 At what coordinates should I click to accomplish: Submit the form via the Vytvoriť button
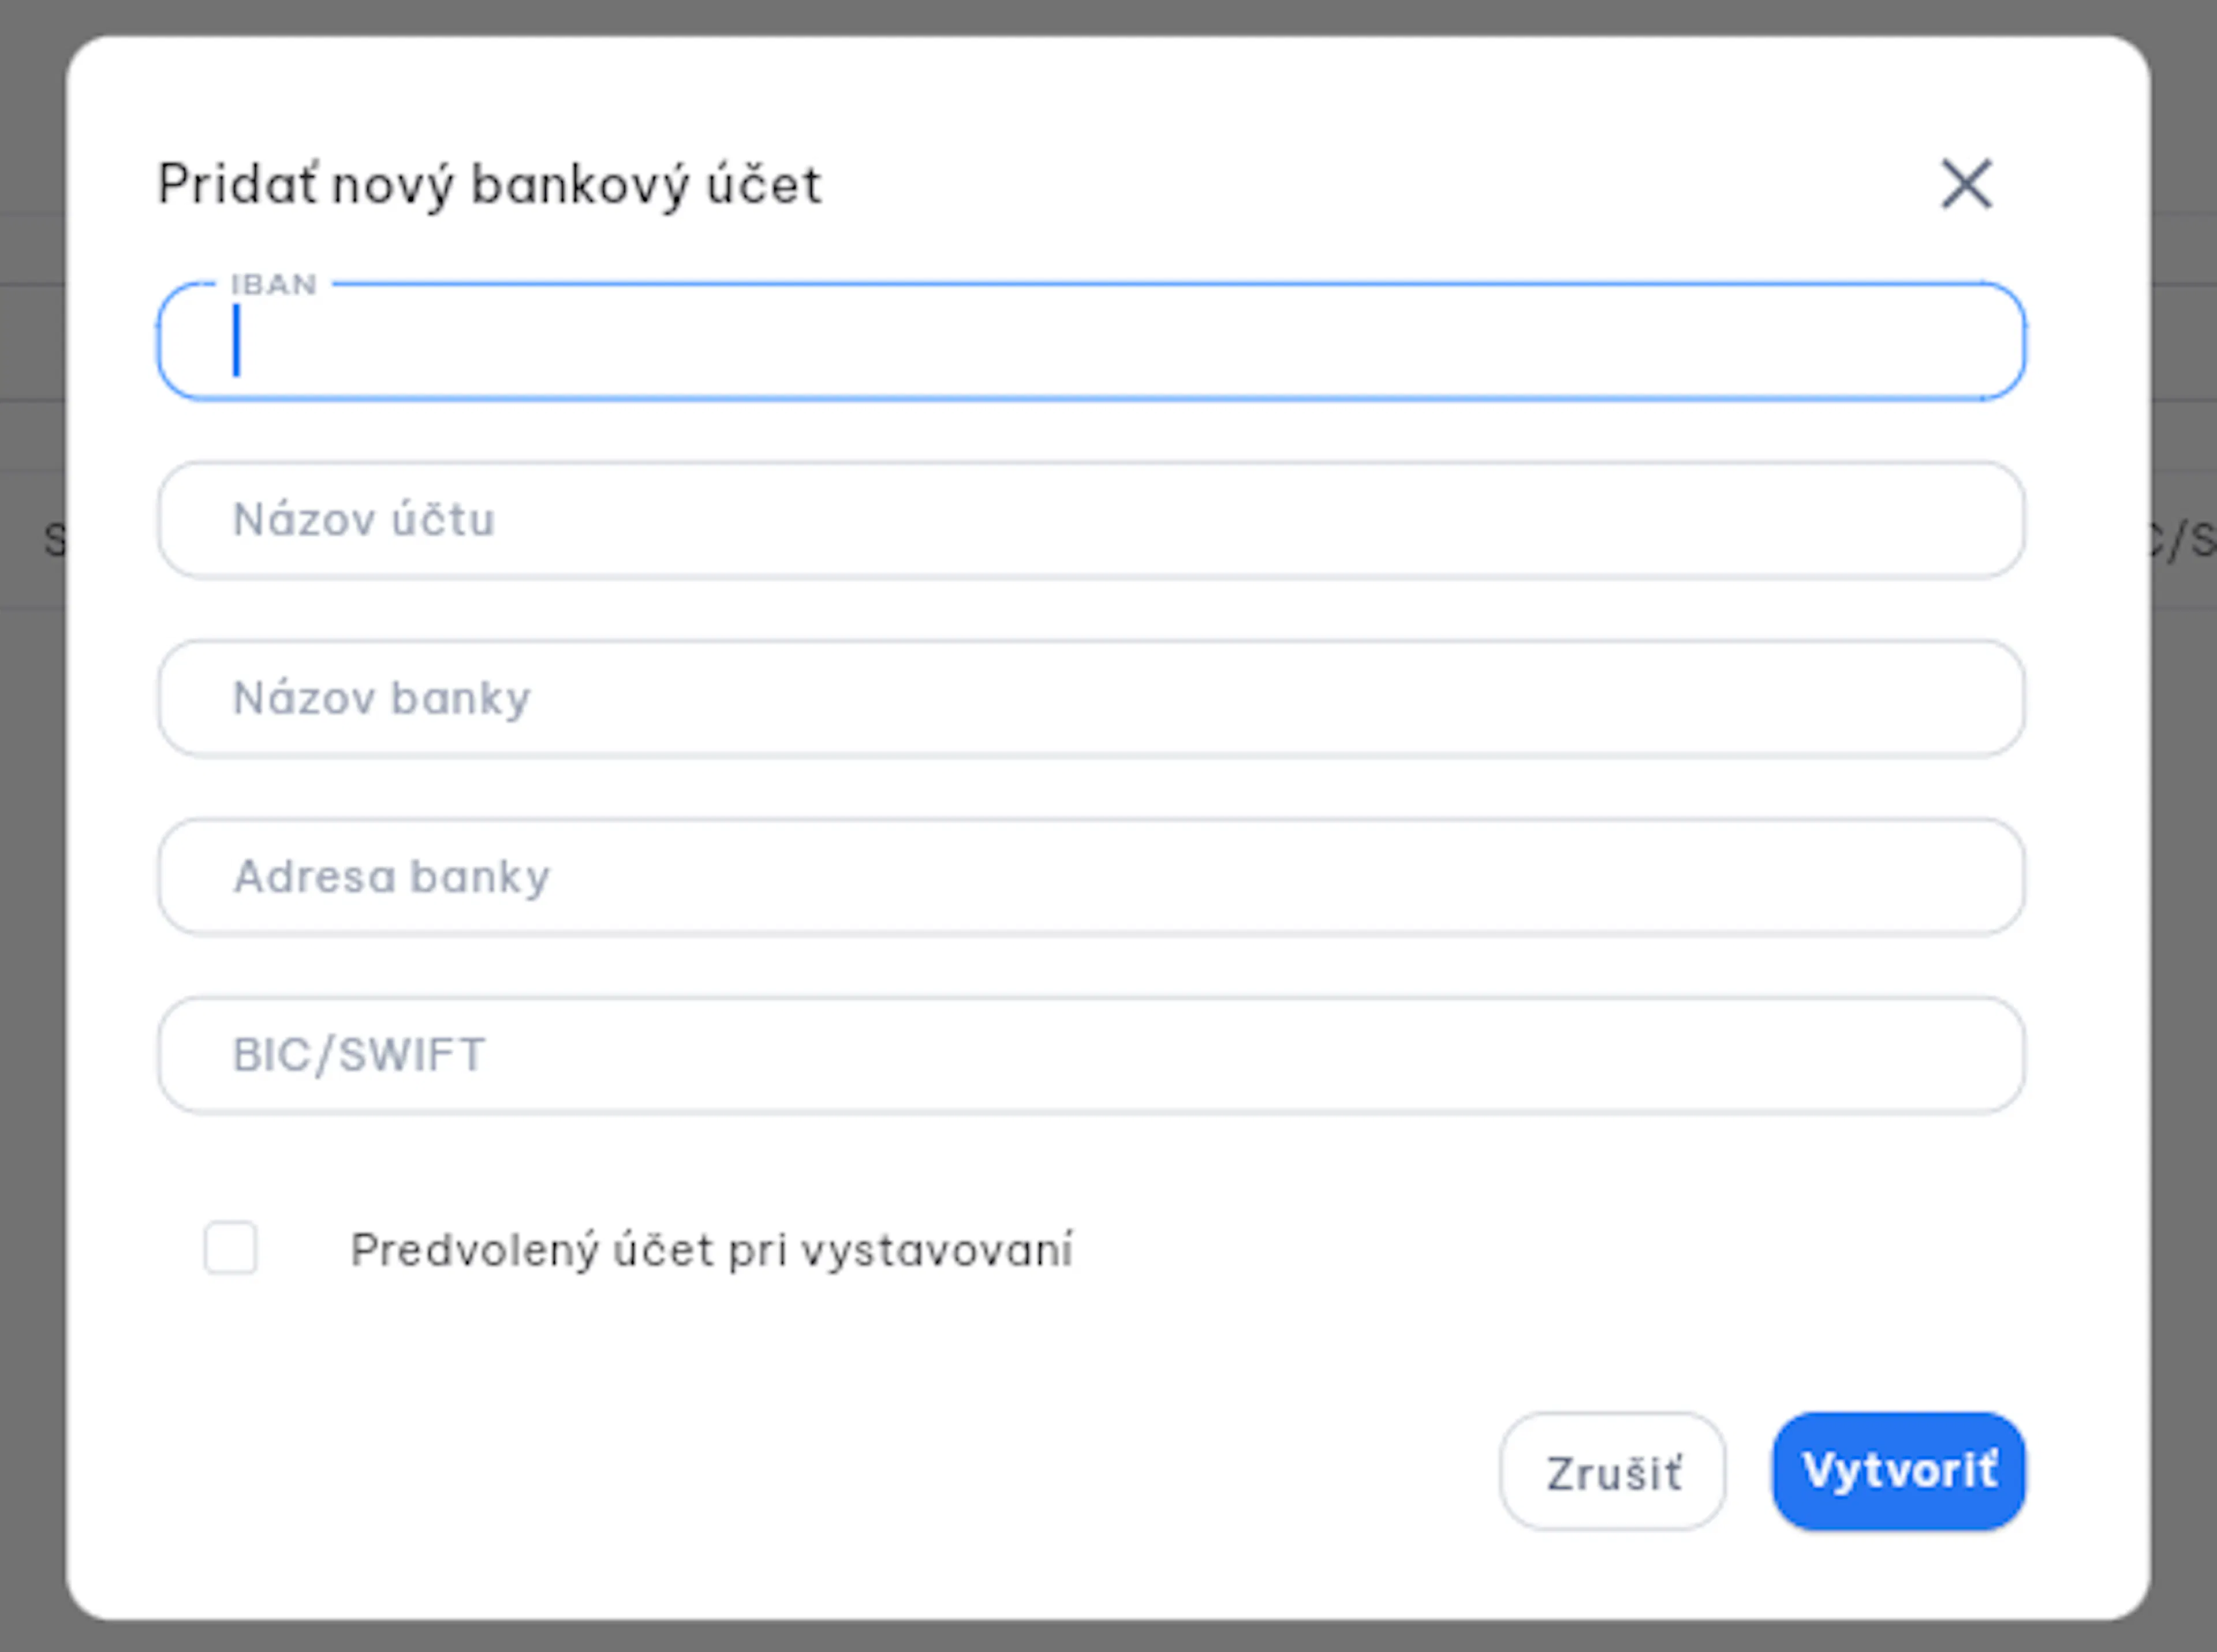point(1899,1471)
